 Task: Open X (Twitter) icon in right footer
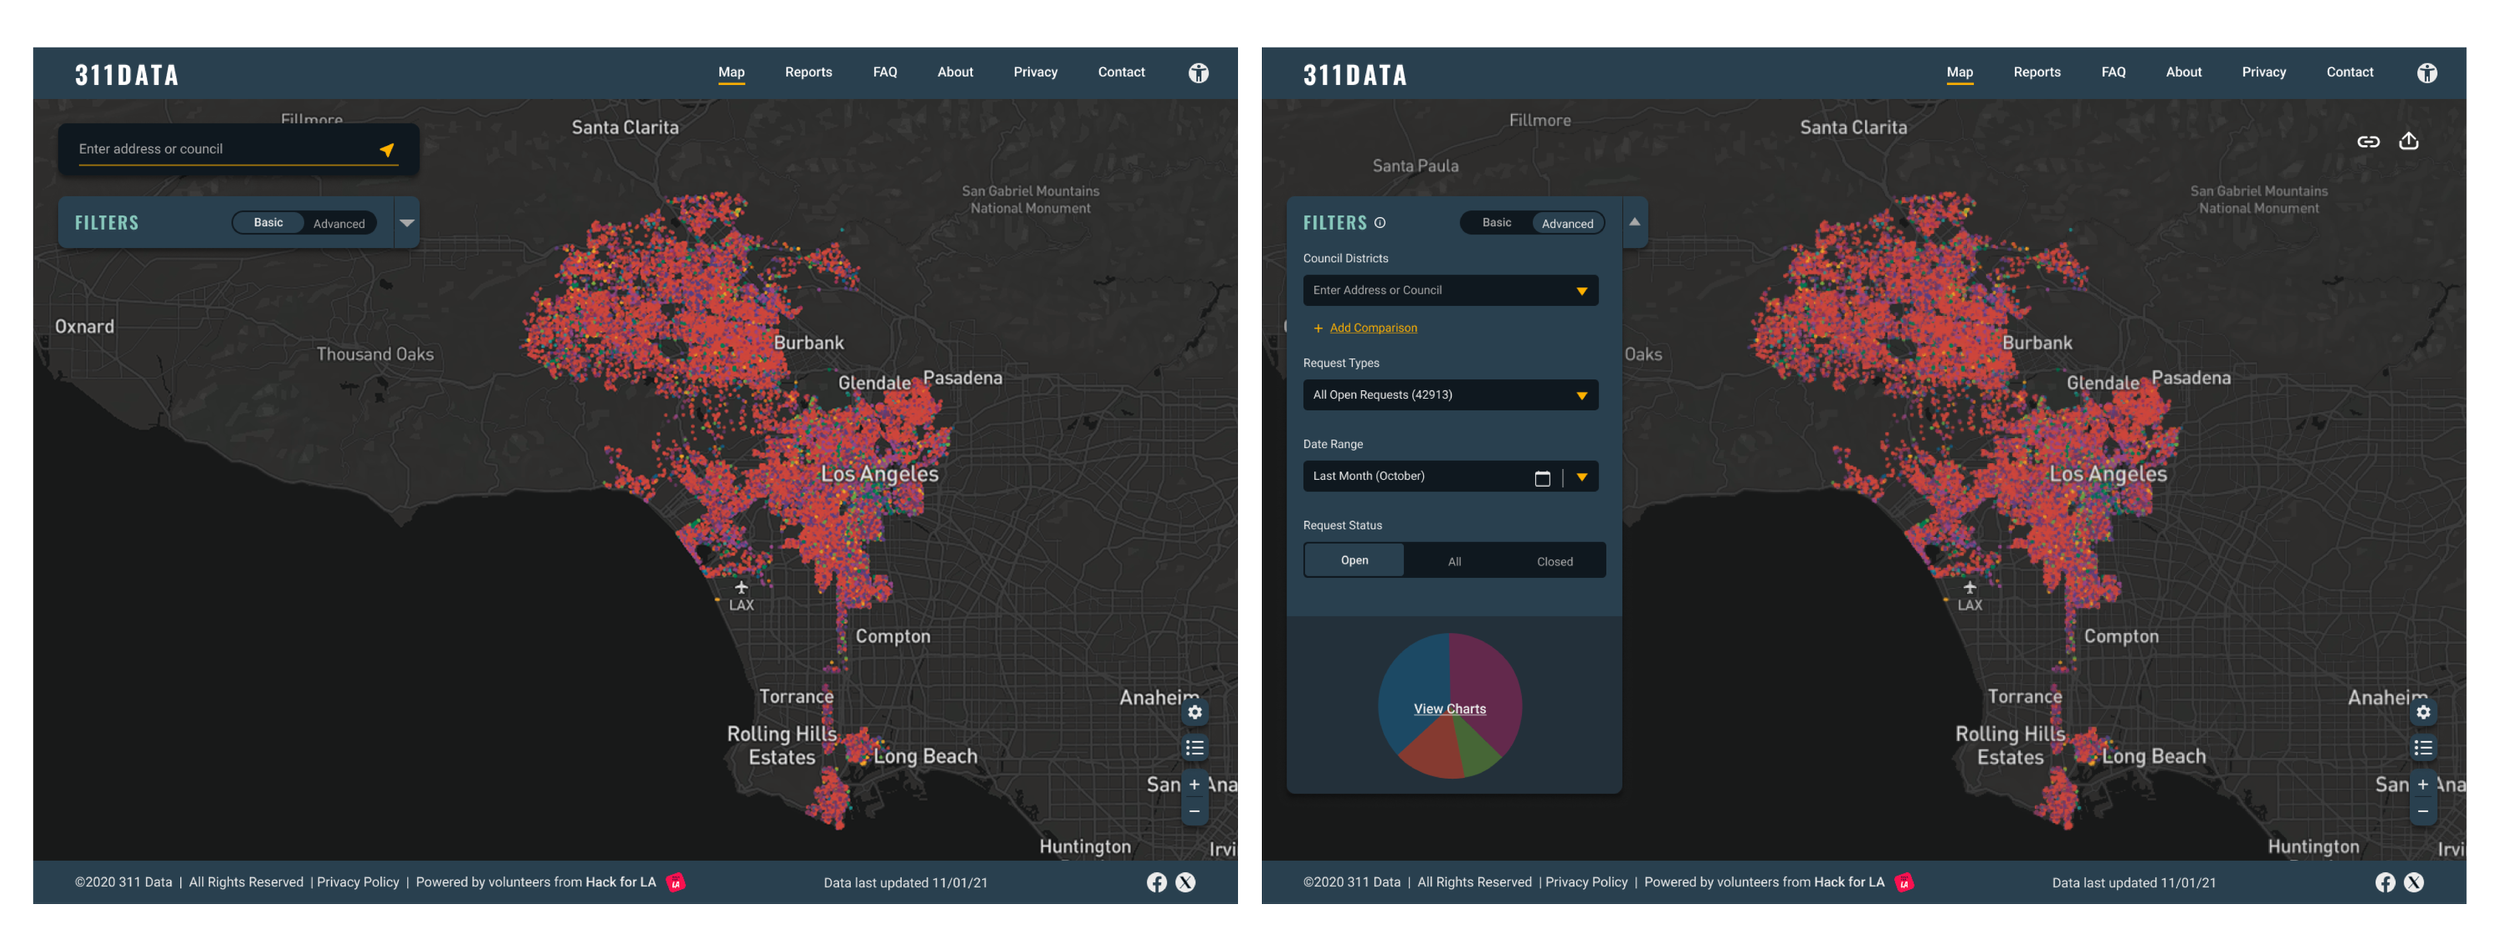[2414, 882]
